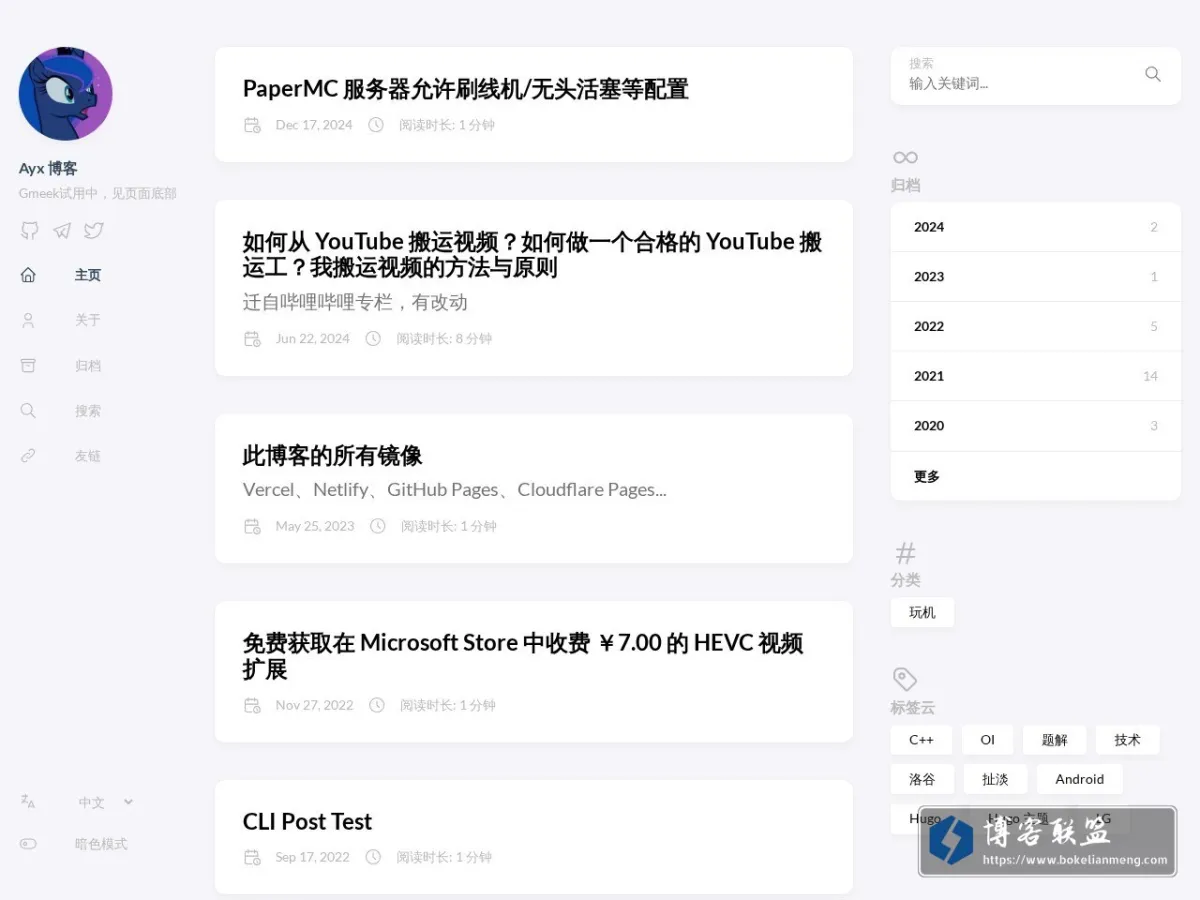Open the 归档 sidebar menu item
Screen dimensions: 1200x900
(x=88, y=366)
